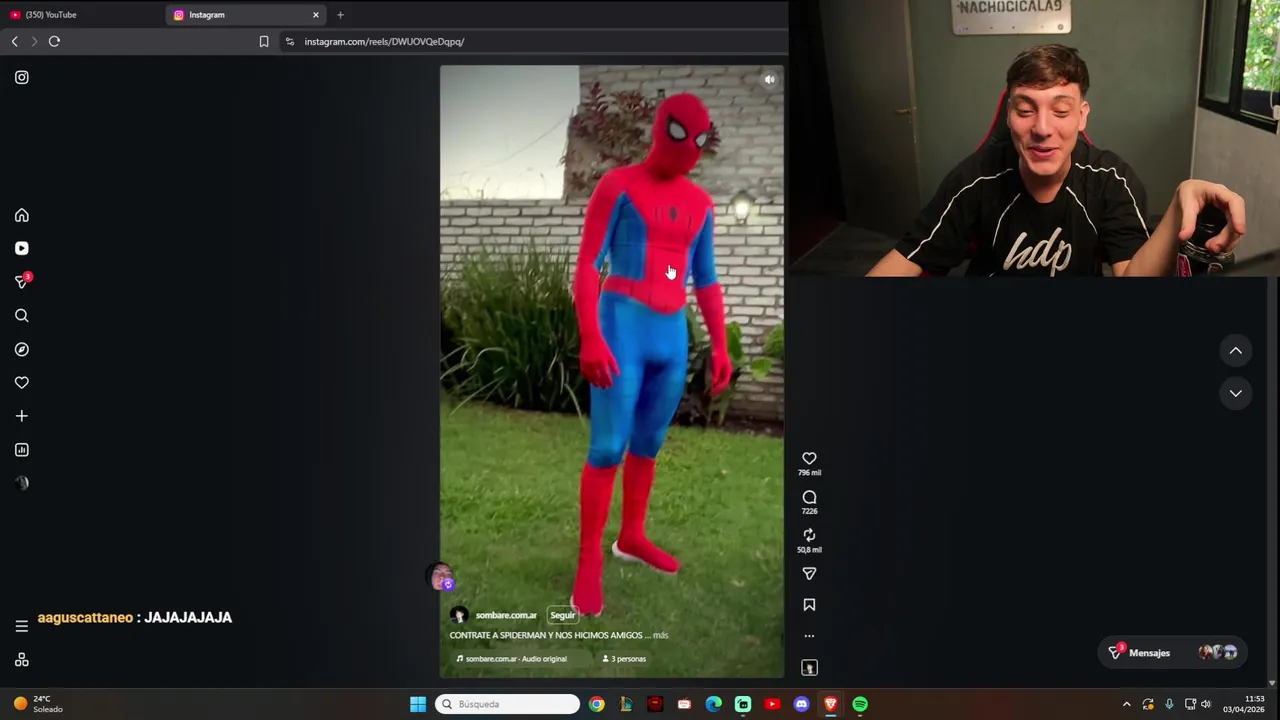Screen dimensions: 1280x720
Task: Close the Instagram browser tab
Action: pos(316,15)
